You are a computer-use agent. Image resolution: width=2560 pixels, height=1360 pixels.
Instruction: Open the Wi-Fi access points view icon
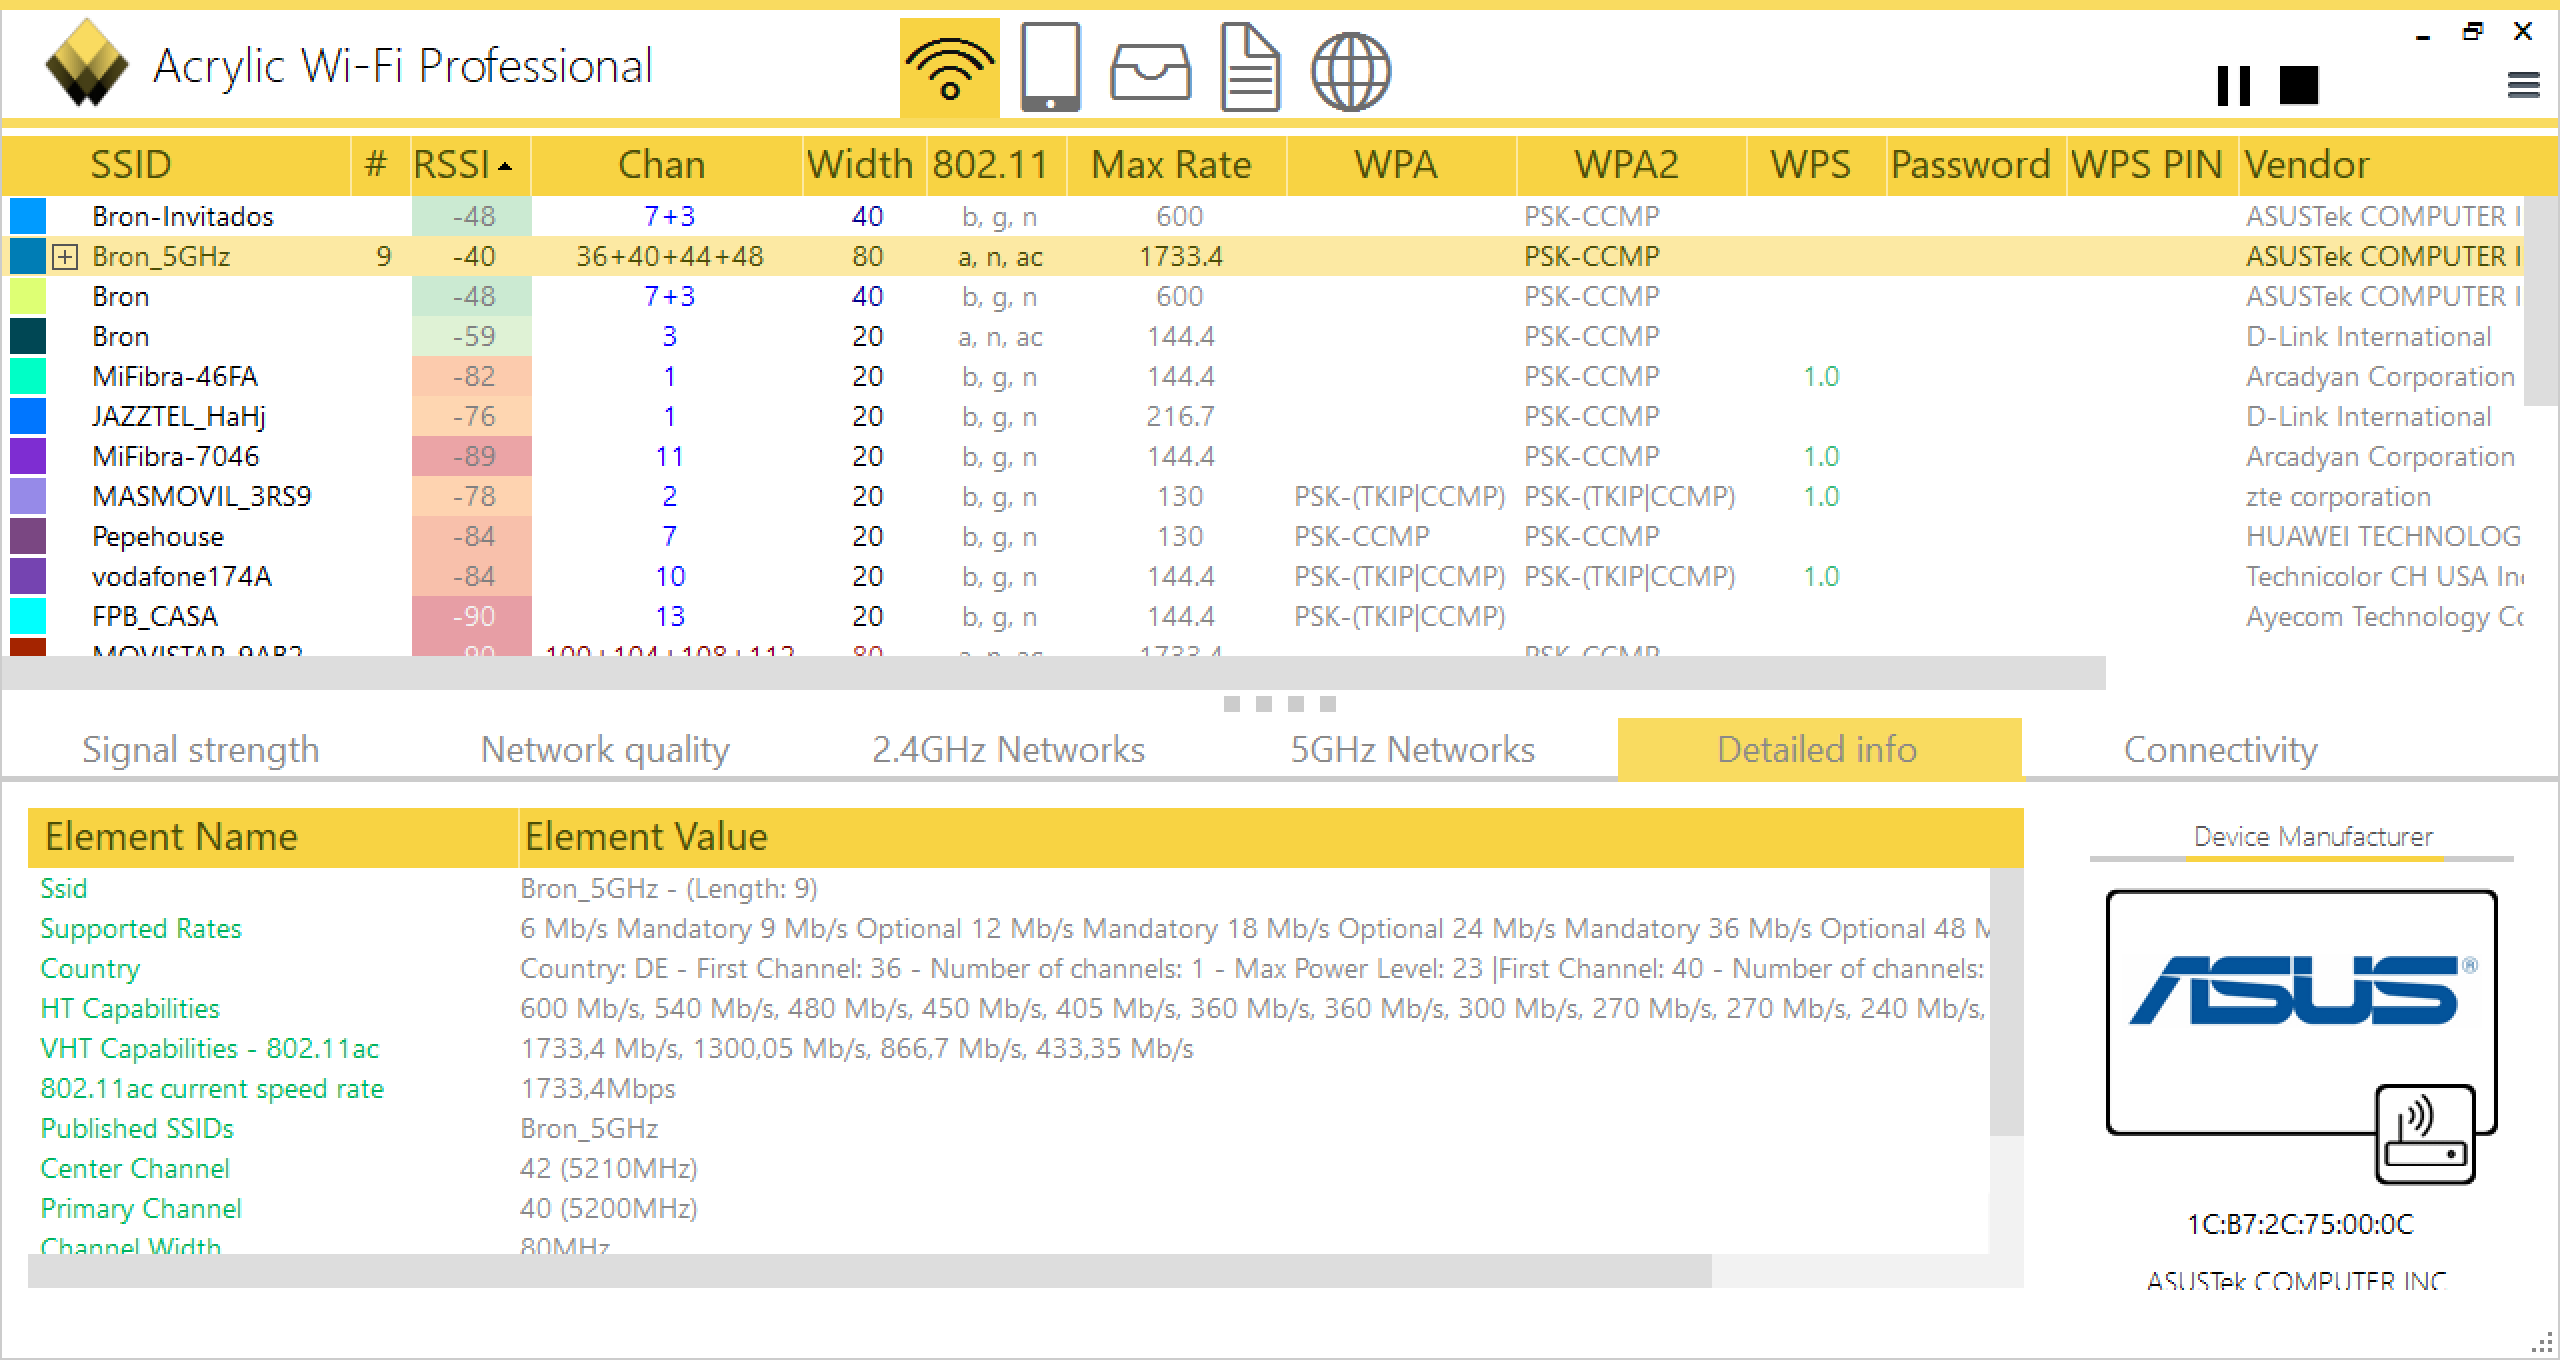click(949, 68)
